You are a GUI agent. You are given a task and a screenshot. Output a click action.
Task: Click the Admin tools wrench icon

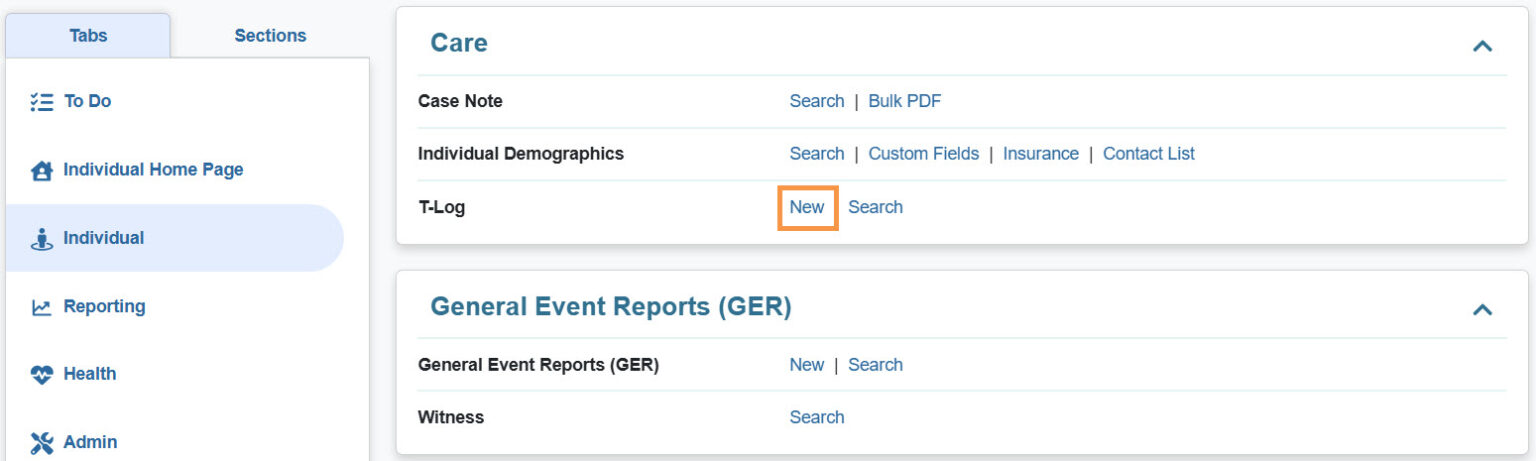pyautogui.click(x=41, y=442)
